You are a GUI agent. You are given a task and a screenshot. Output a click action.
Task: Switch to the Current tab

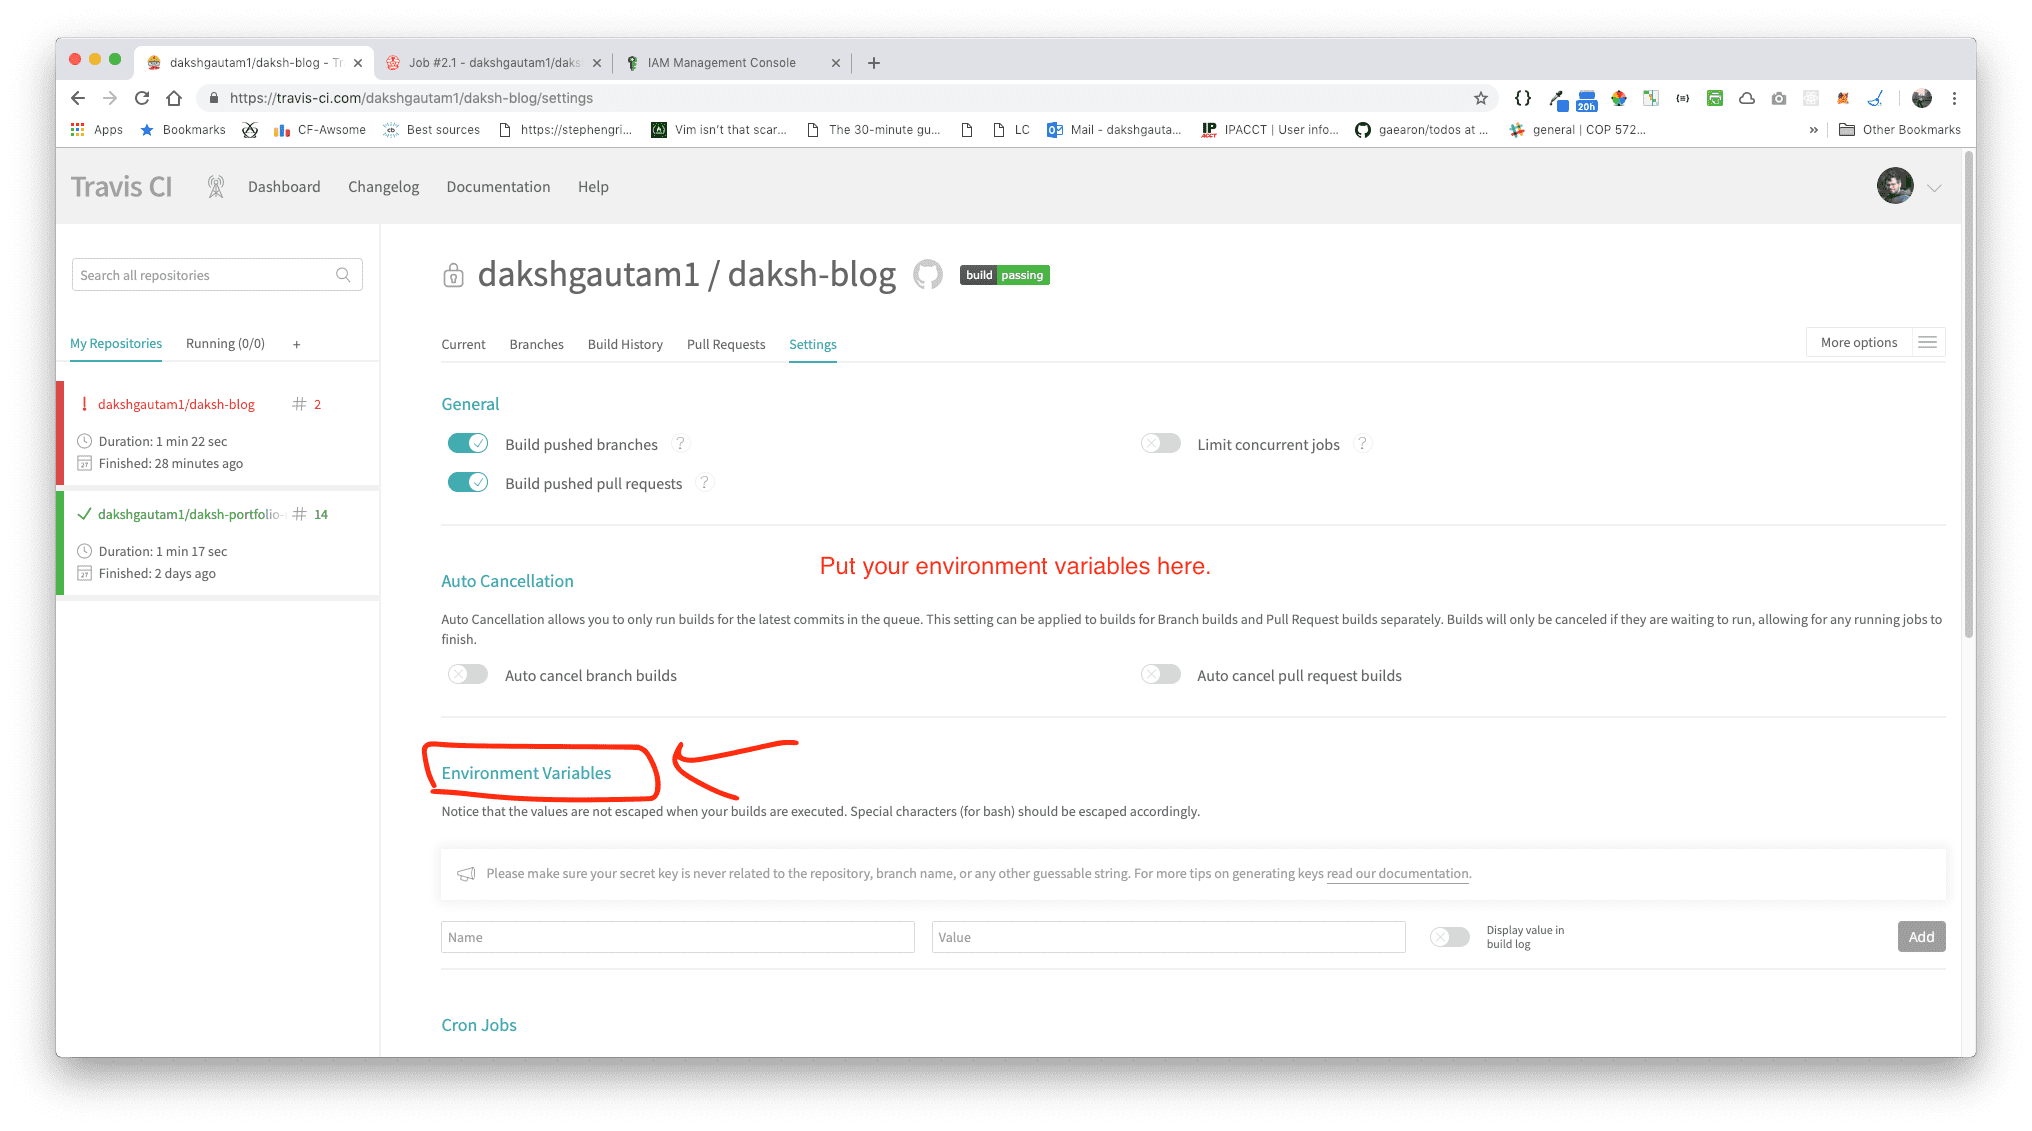click(x=463, y=345)
